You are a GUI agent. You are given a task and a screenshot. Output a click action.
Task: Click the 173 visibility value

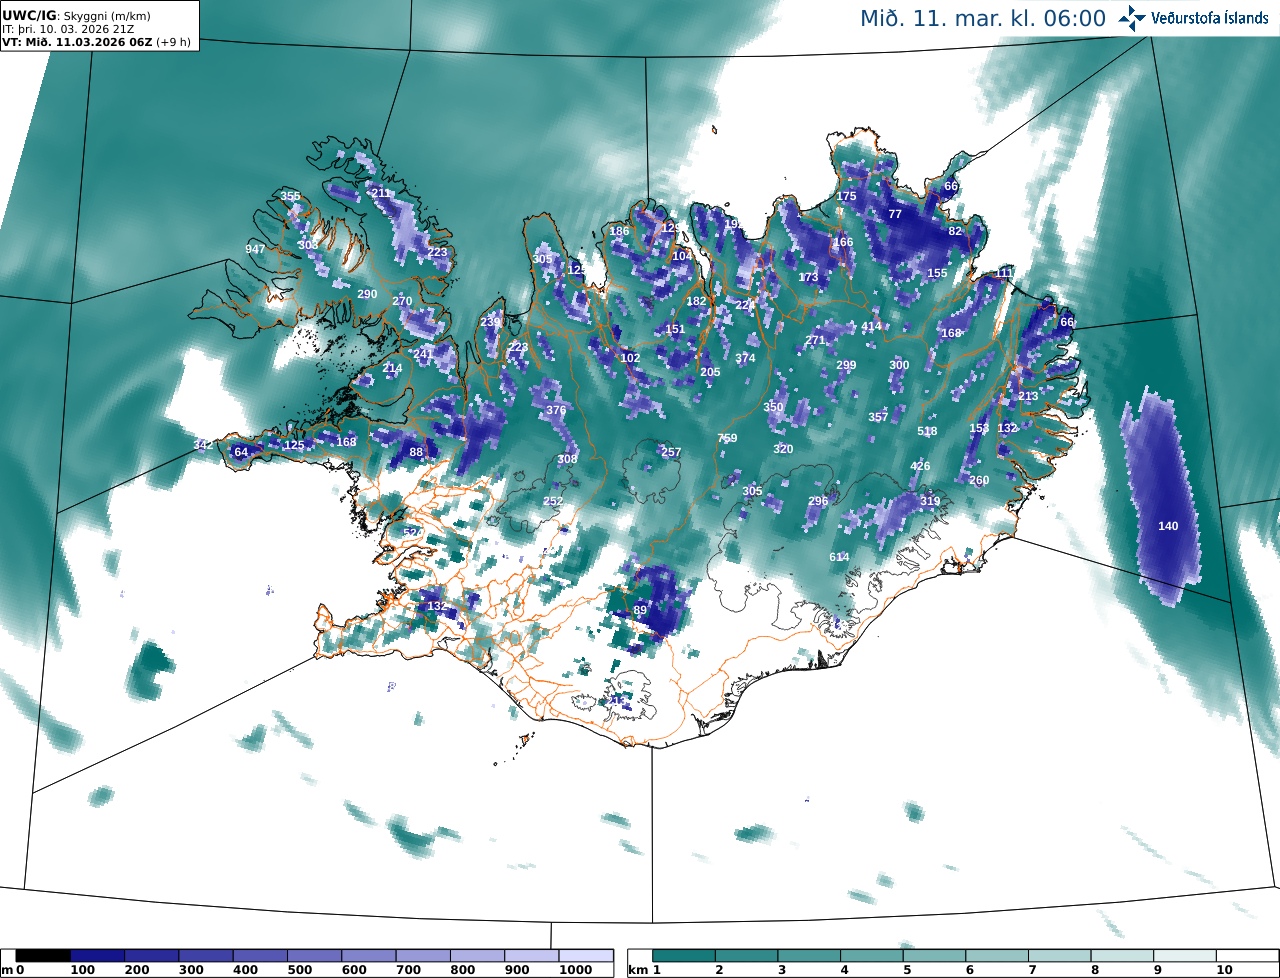(x=808, y=277)
